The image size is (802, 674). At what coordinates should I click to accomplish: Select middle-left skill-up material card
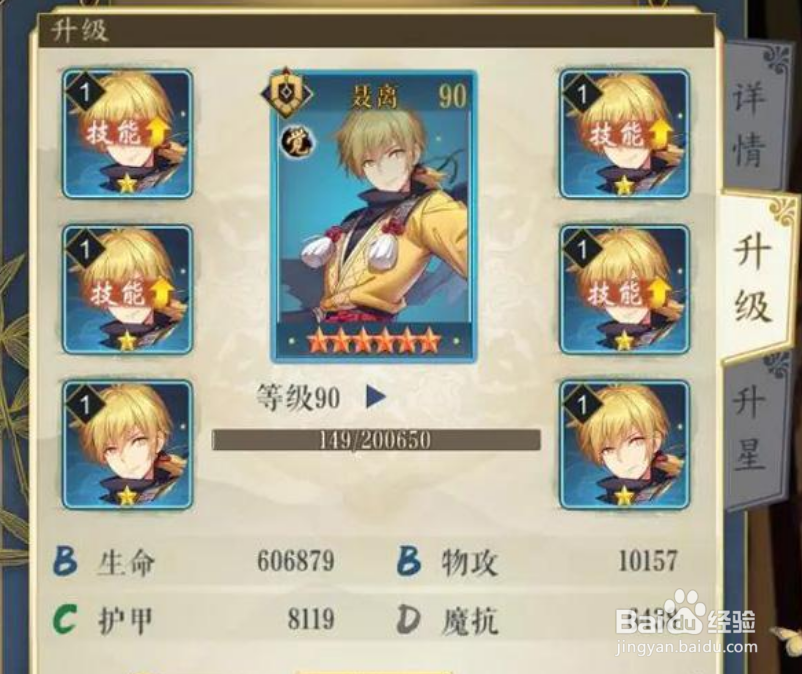127,289
